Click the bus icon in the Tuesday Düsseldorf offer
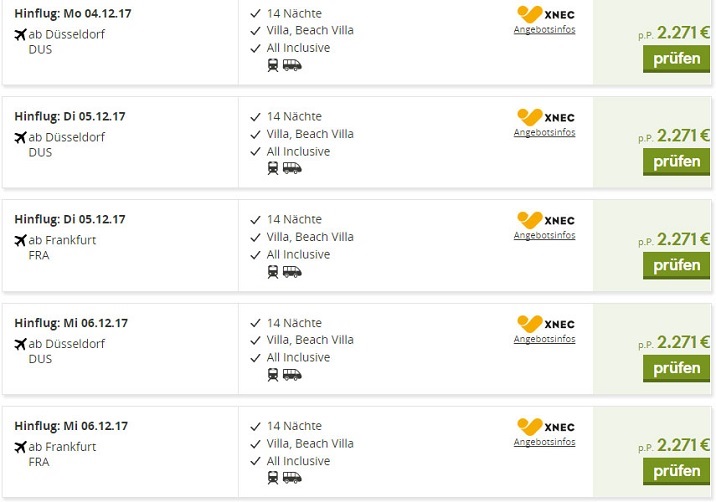Screen dimensions: 716x502 [292, 168]
